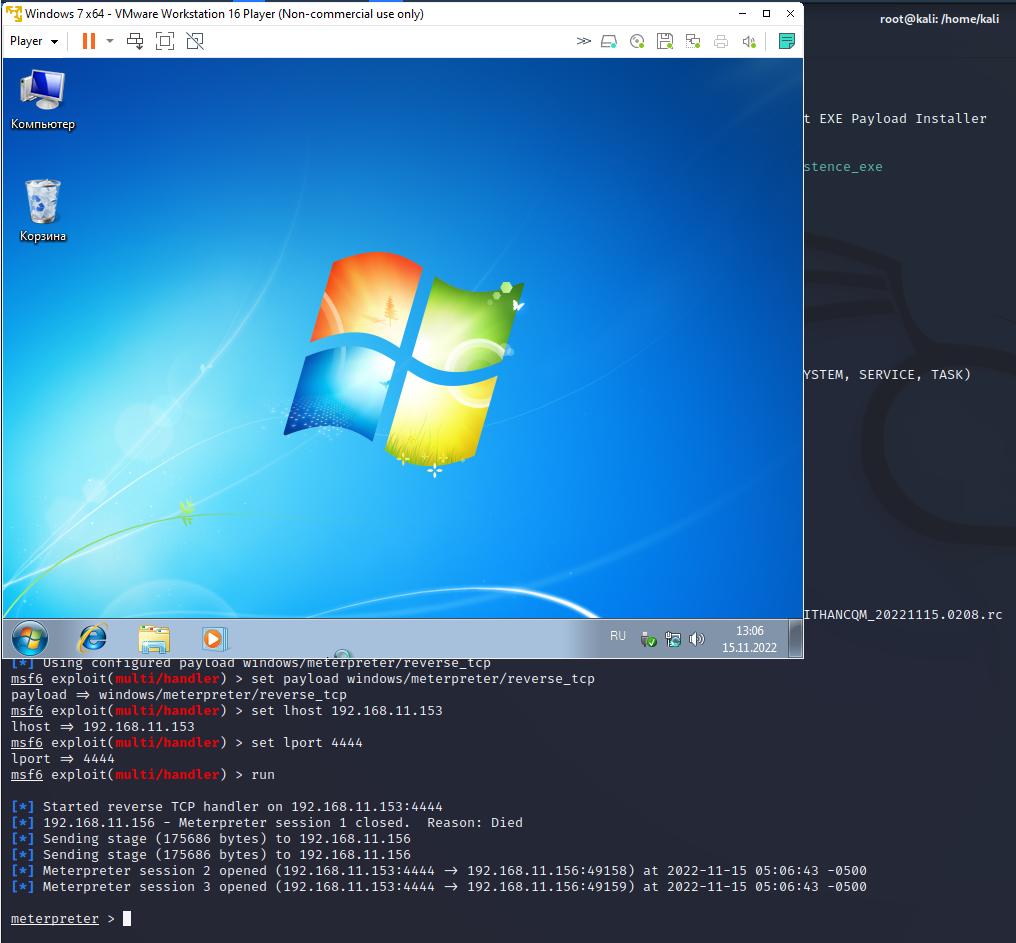The image size is (1016, 943).
Task: Click the 'Meterpreter session 3 opened' line
Action: [439, 887]
